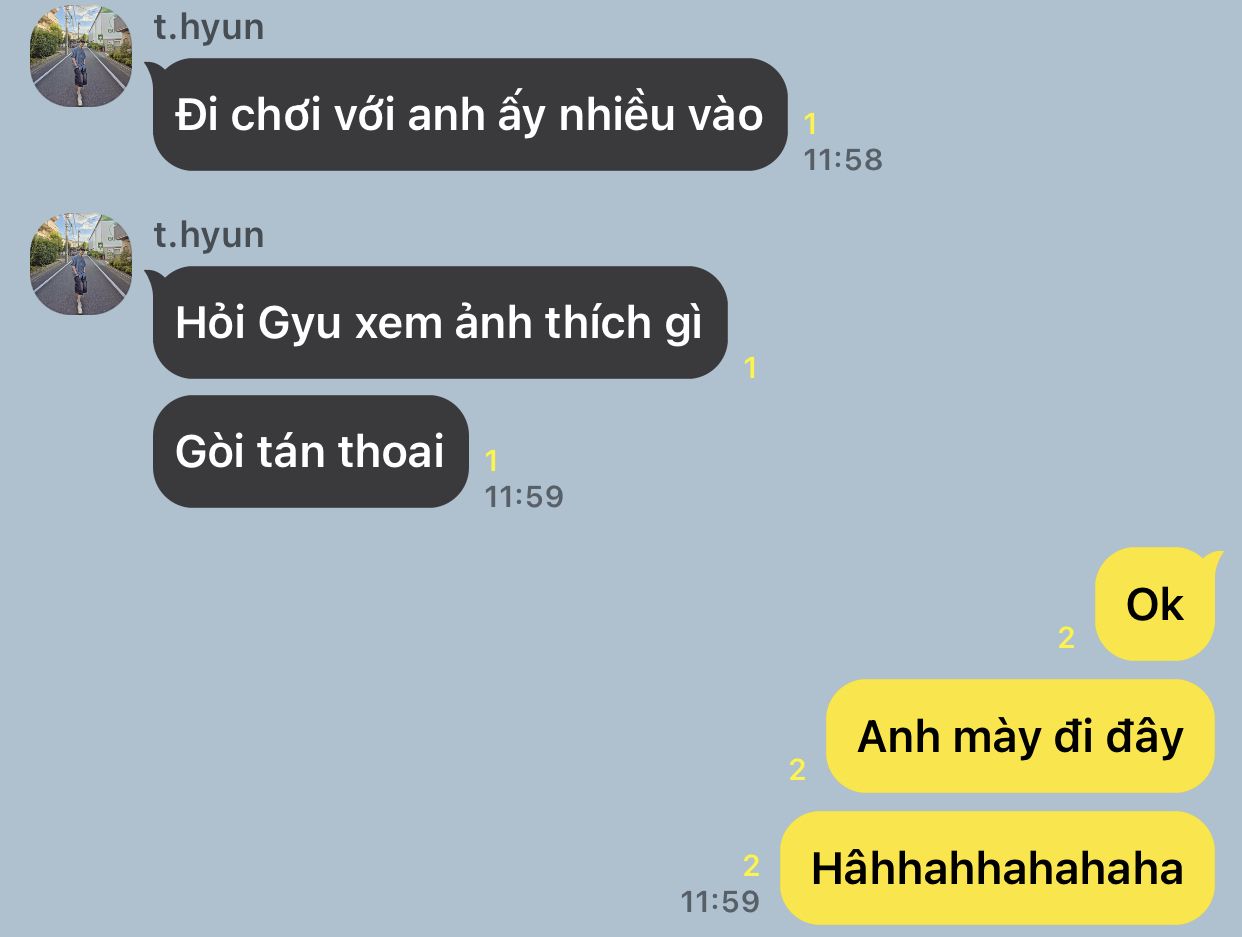Tap read count 1 beside 'Đi chơi' message
The image size is (1242, 937).
tap(811, 124)
